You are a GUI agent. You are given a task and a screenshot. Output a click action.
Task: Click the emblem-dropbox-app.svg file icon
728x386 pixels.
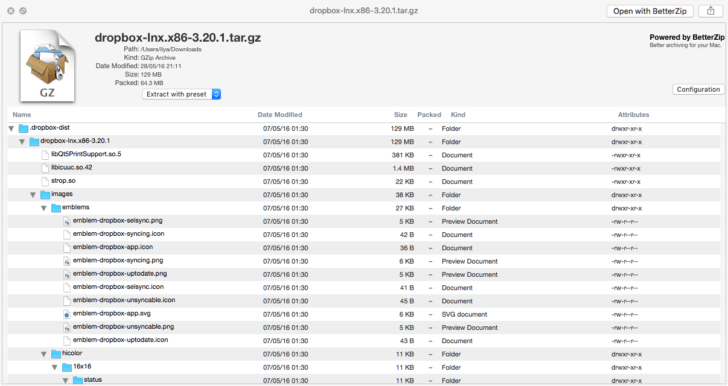point(67,314)
